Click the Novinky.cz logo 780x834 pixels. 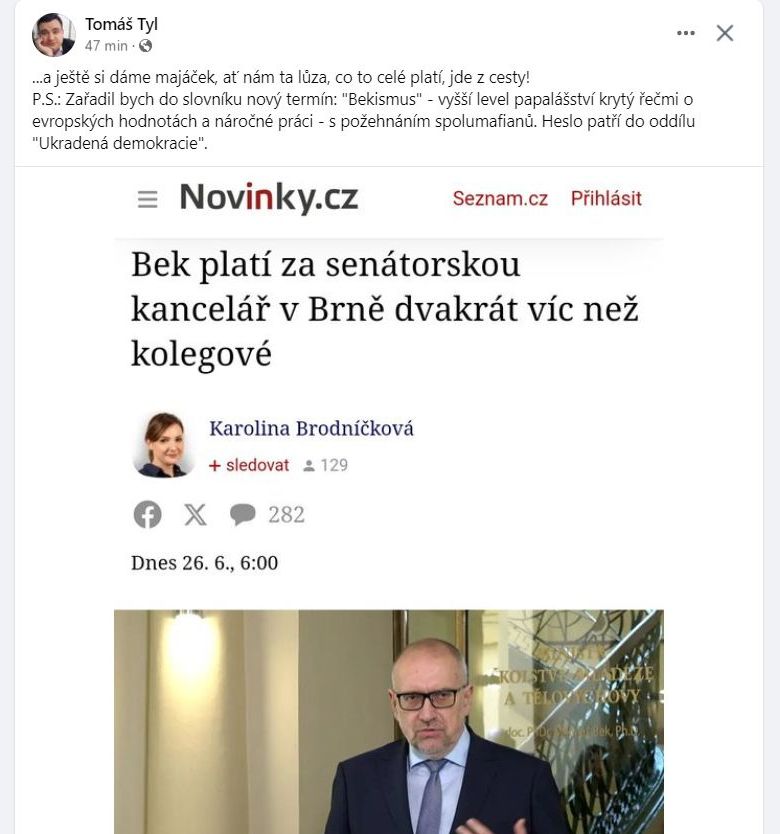pos(269,197)
